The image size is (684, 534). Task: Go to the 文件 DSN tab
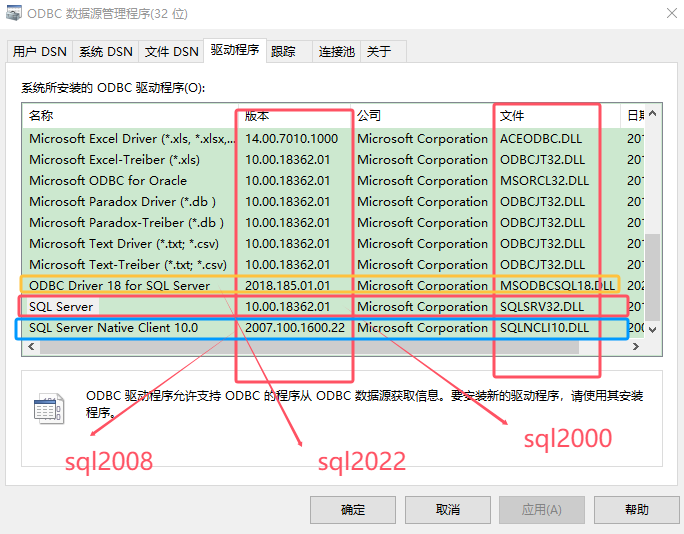171,51
